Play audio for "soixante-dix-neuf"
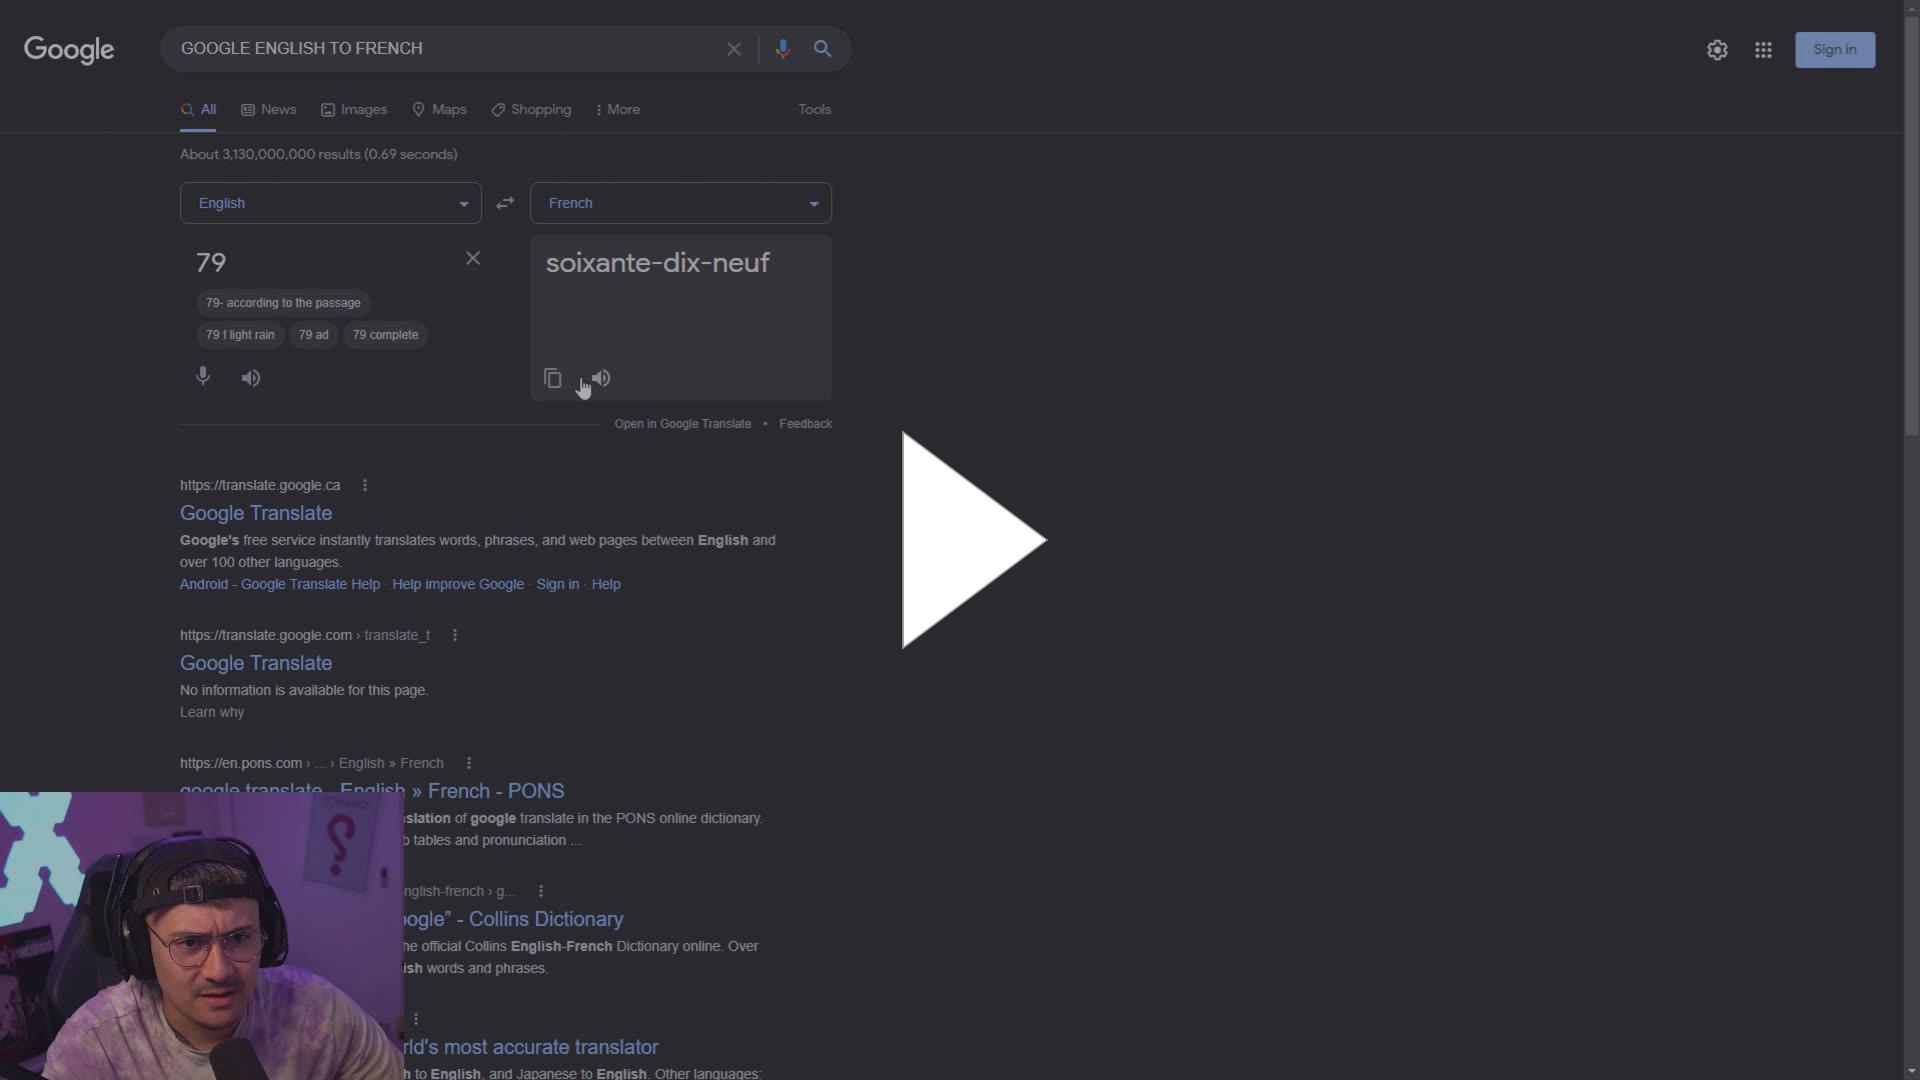This screenshot has width=1920, height=1080. coord(600,378)
